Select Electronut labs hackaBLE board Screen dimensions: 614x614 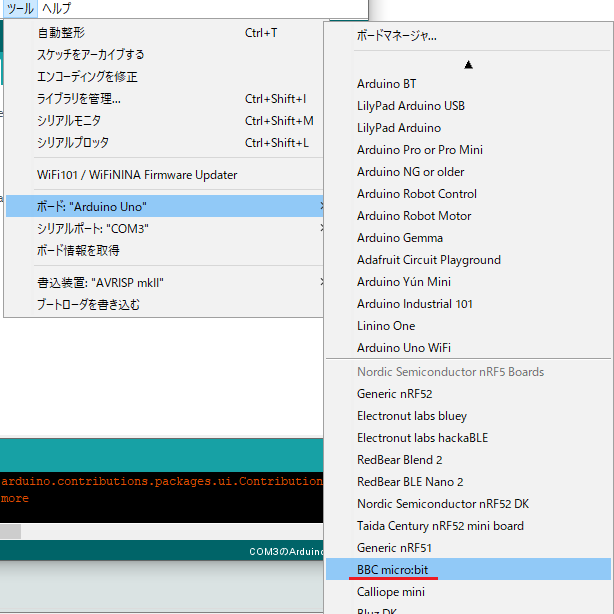coord(468,437)
